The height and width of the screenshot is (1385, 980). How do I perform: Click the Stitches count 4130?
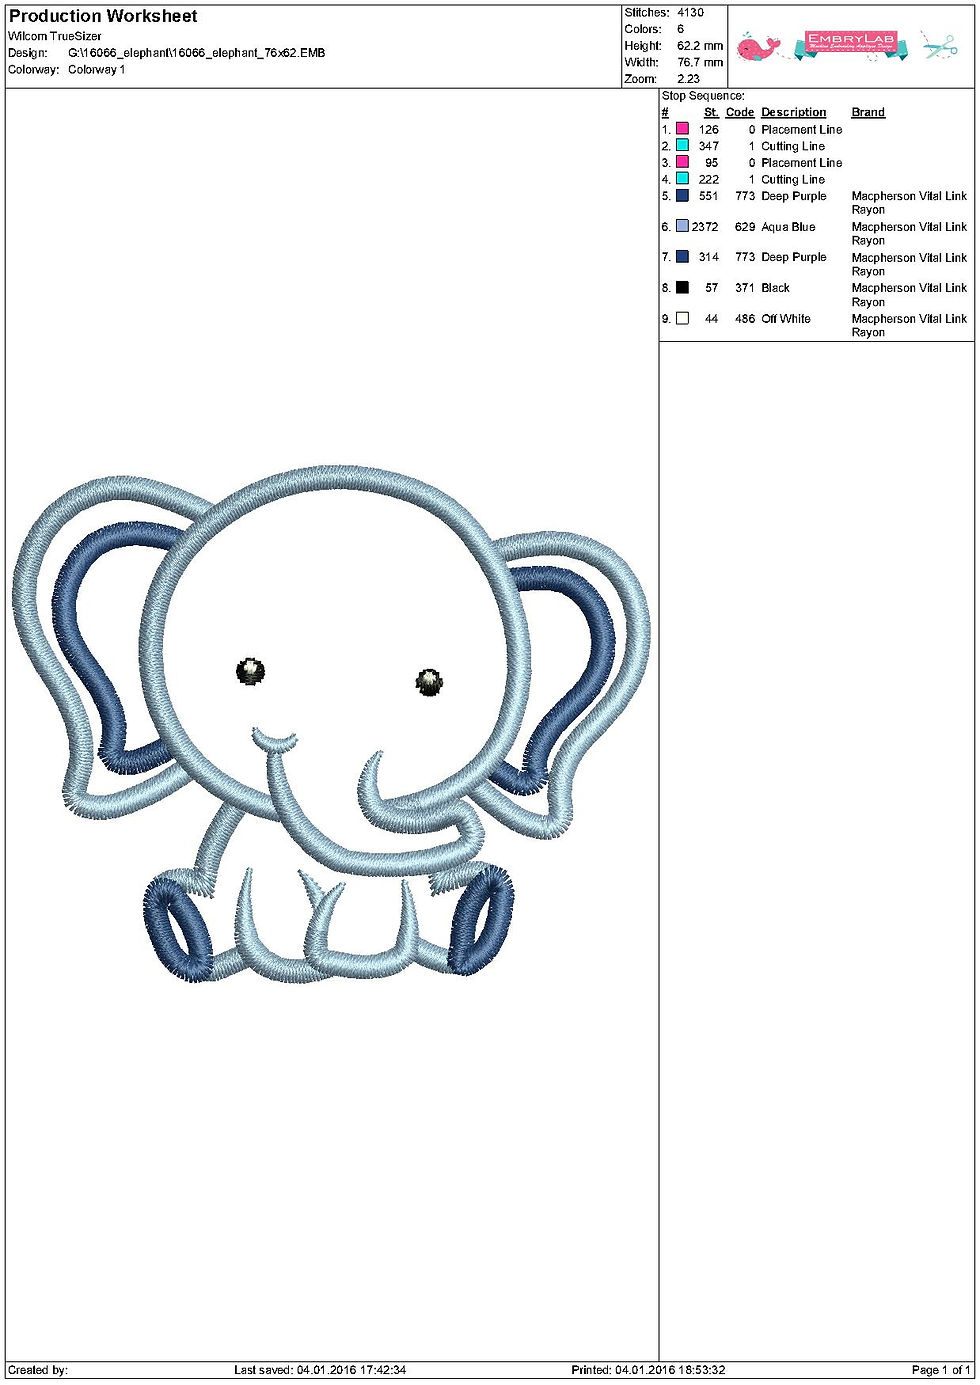(x=689, y=11)
